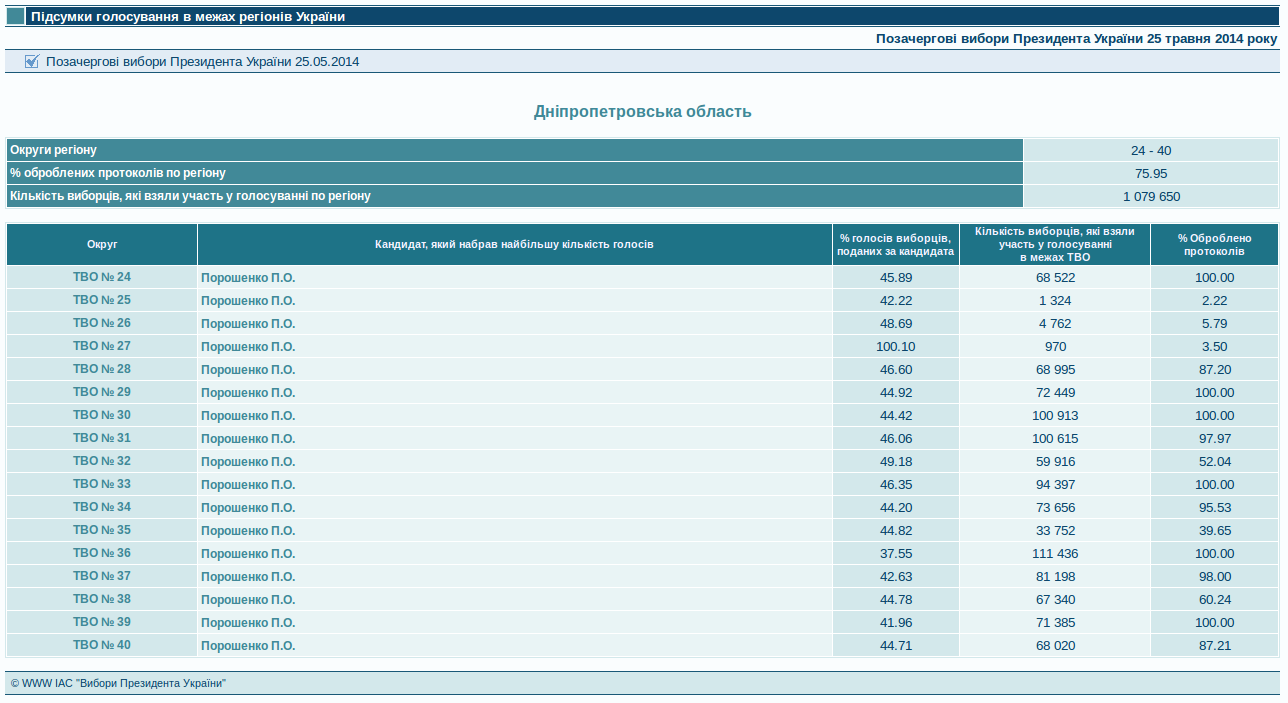Click voter count 1 324
The height and width of the screenshot is (703, 1288).
pyautogui.click(x=1055, y=301)
